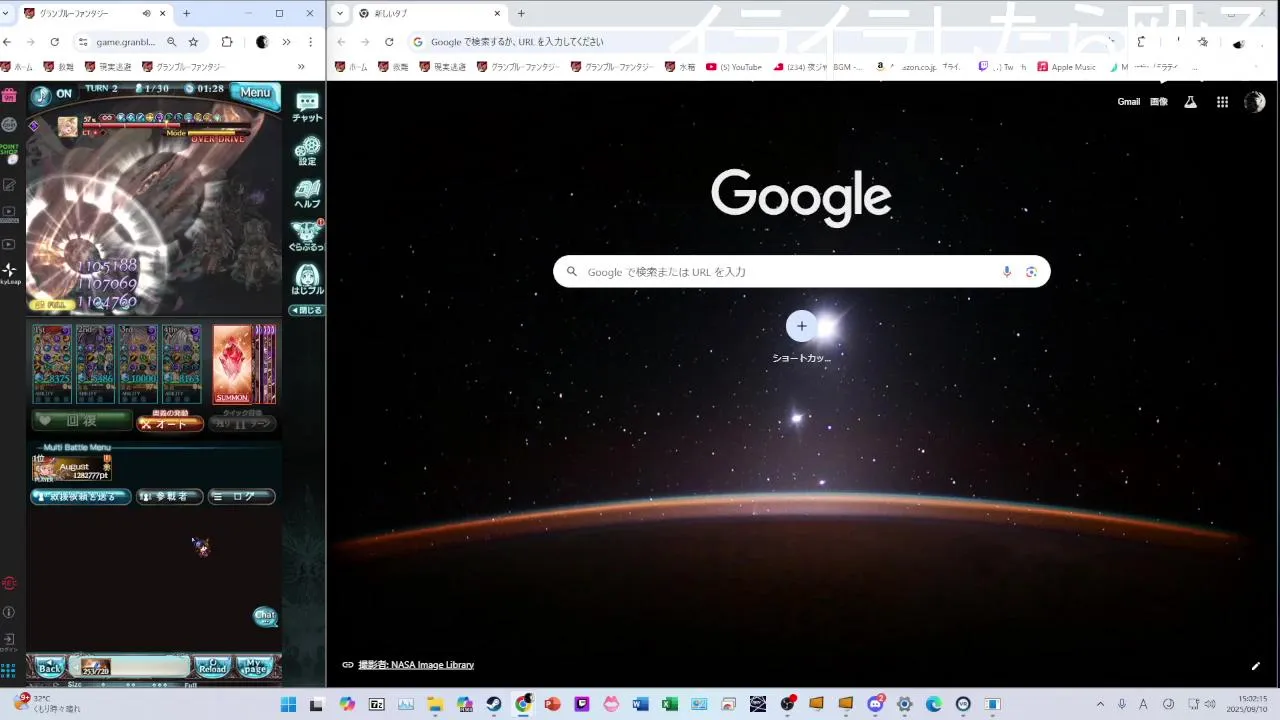Select the 2nd character ability card
Screen dimensions: 1280x720
pos(95,364)
